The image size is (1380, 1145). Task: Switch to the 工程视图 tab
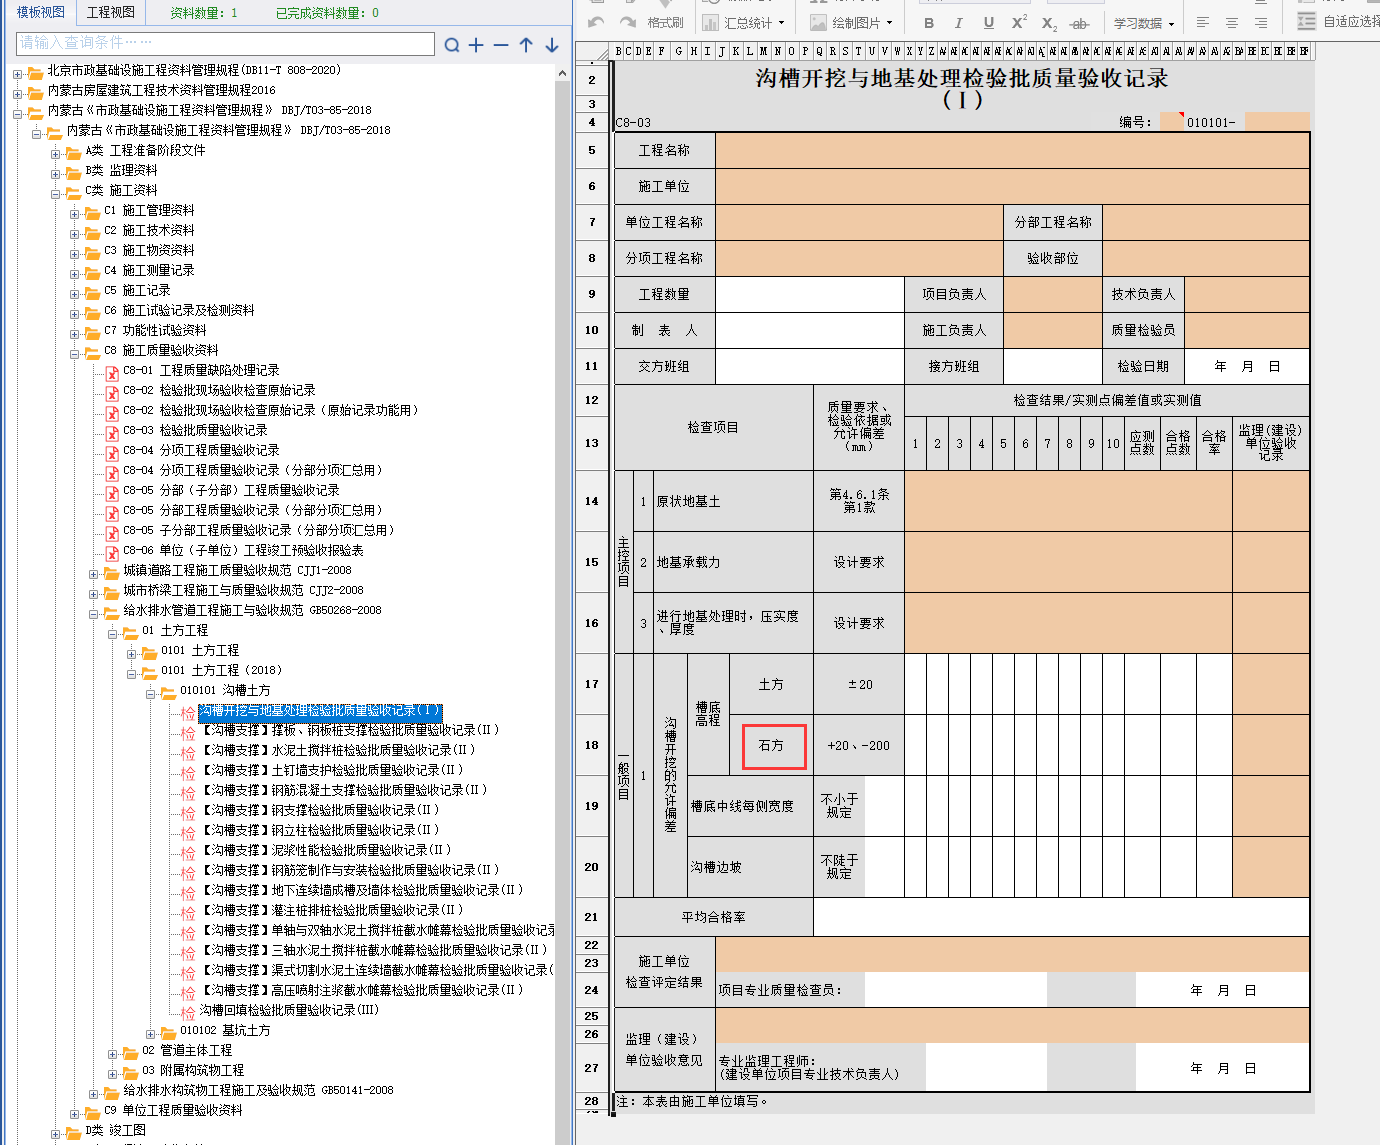pyautogui.click(x=110, y=12)
